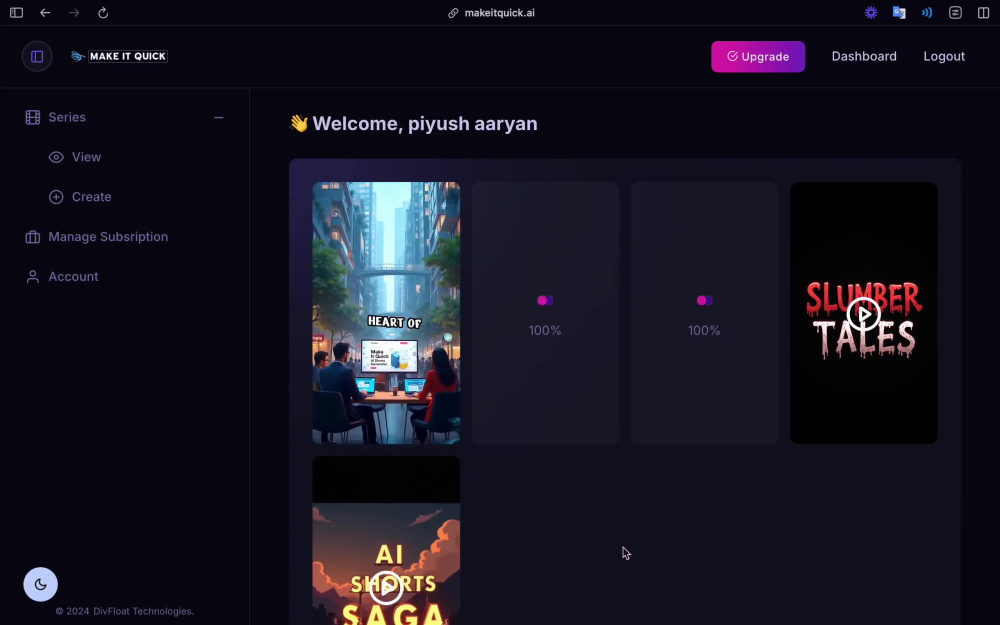This screenshot has width=1000, height=625.
Task: Click the © 2024 DivFloat Technologies text
Action: coord(124,611)
